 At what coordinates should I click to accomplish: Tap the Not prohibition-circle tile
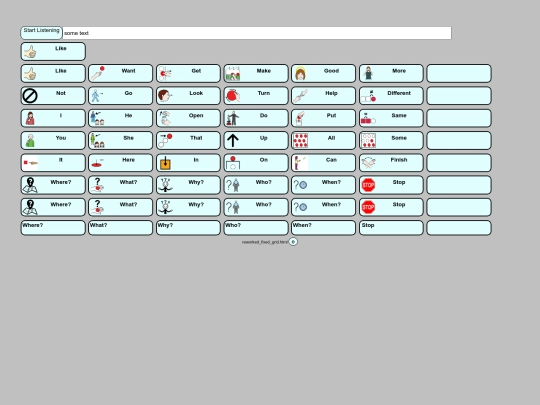(53, 96)
